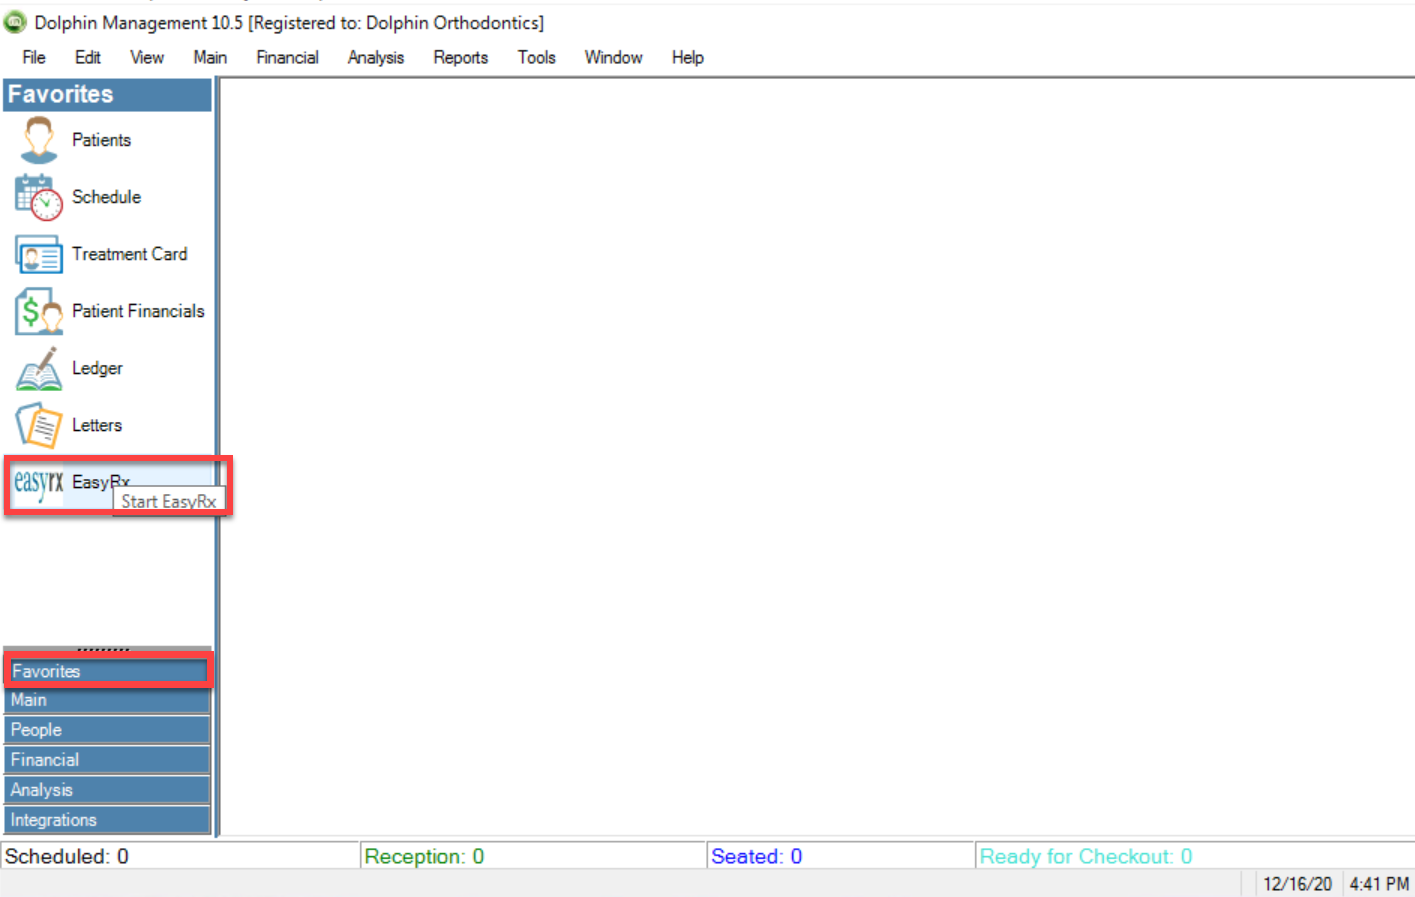Open the Window menu

(x=614, y=58)
